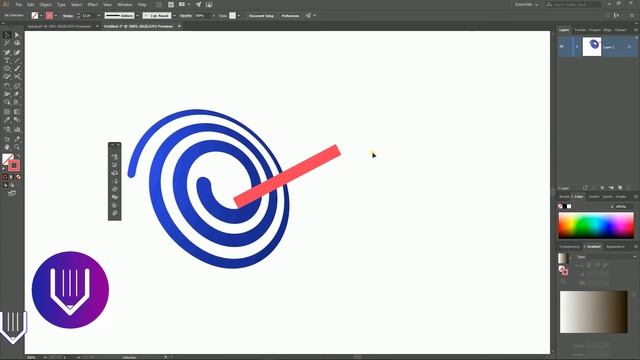Select the Ellipse tool
Screen dimensions: 640x360
(7, 69)
